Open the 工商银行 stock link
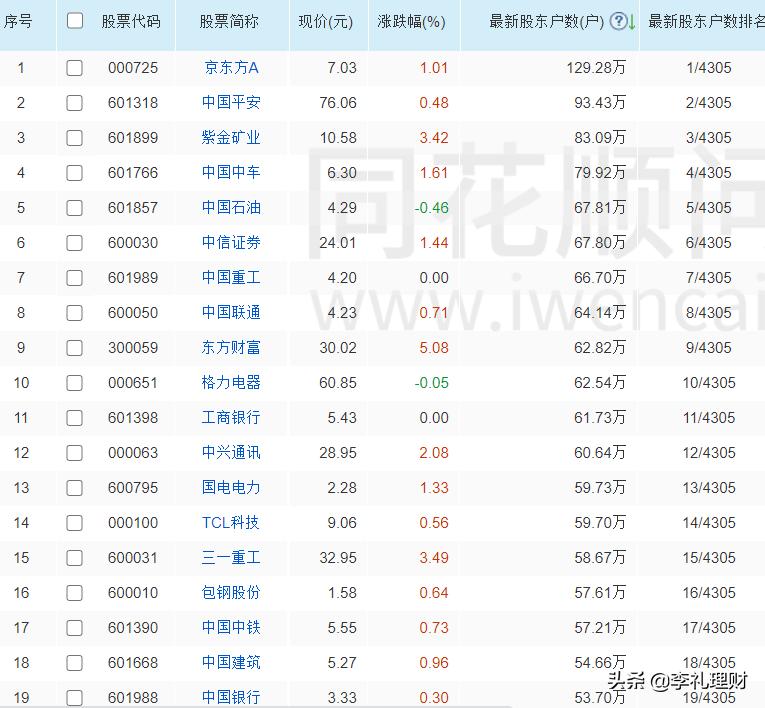This screenshot has height=708, width=765. pyautogui.click(x=231, y=418)
